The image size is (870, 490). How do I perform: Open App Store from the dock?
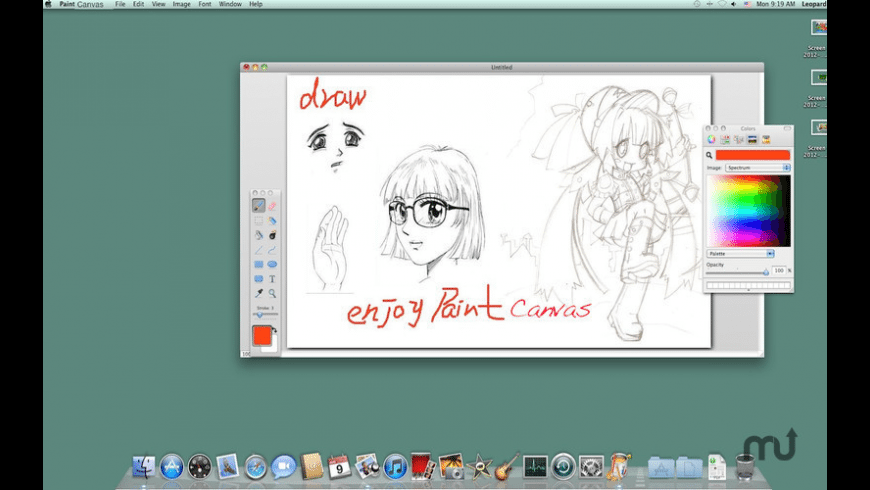click(171, 467)
